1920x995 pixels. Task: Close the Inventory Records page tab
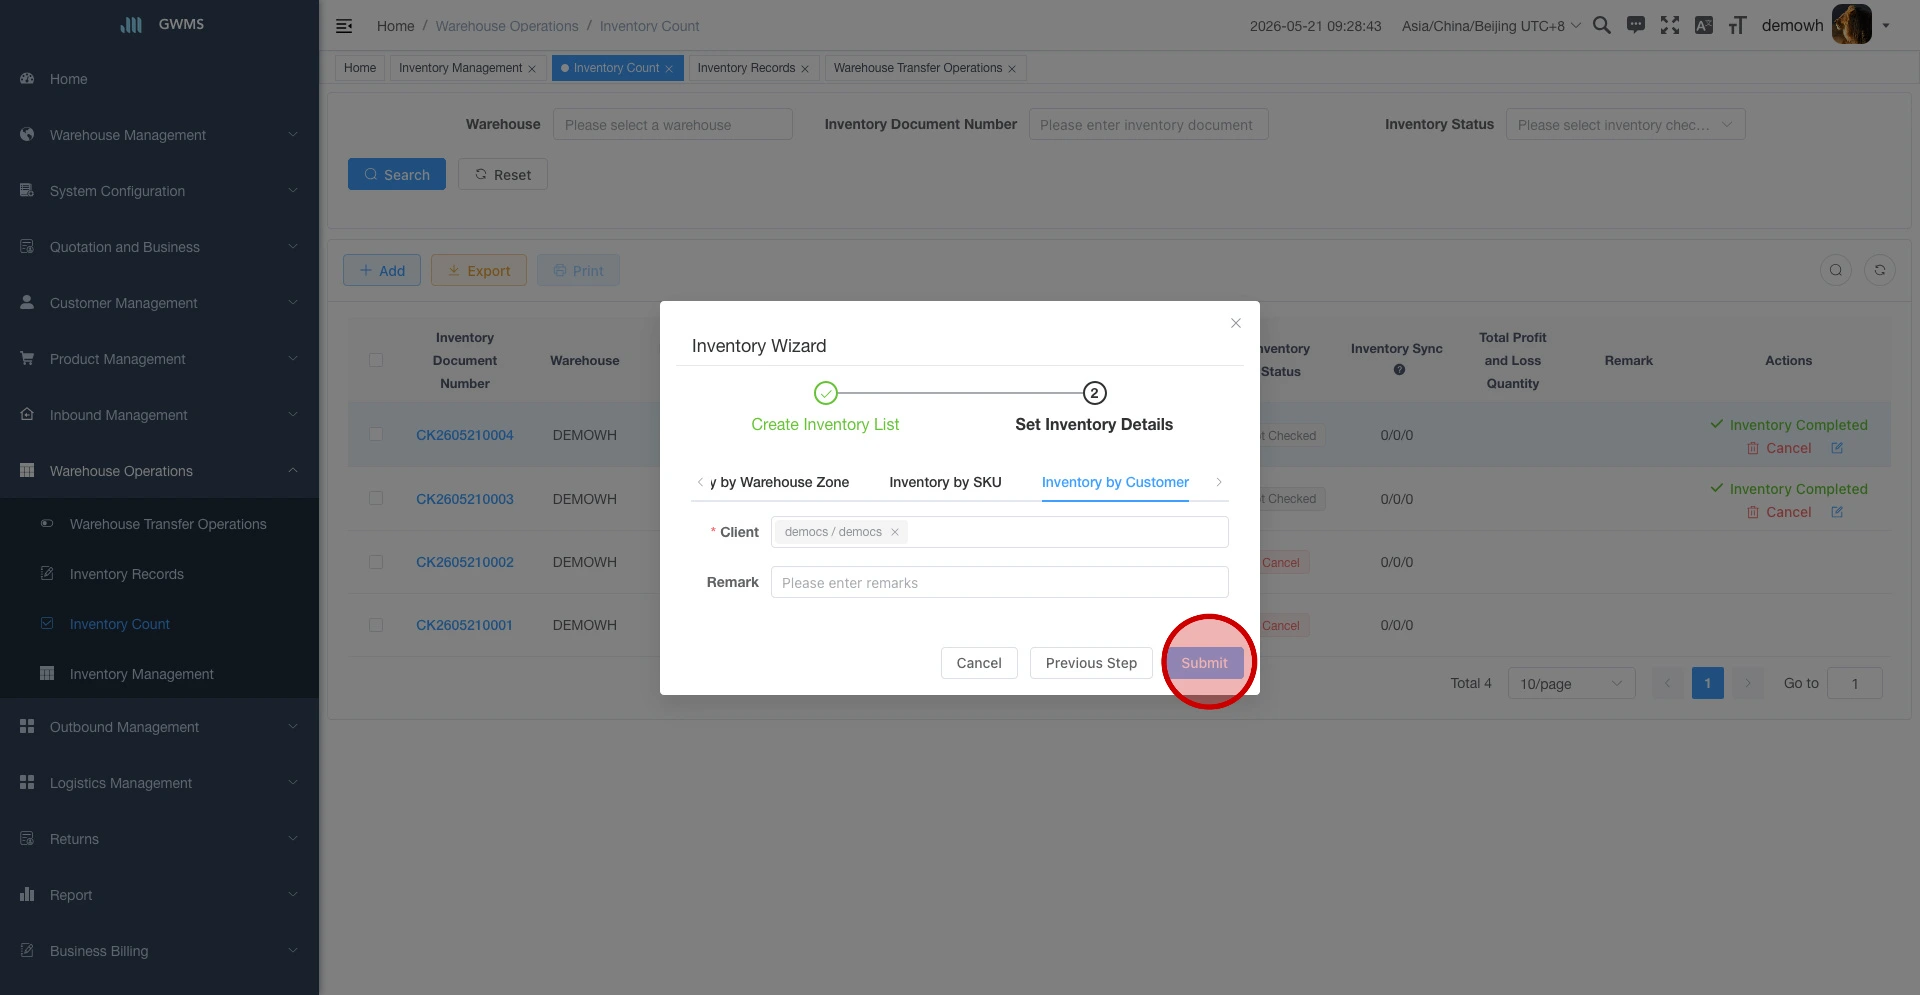click(x=805, y=69)
